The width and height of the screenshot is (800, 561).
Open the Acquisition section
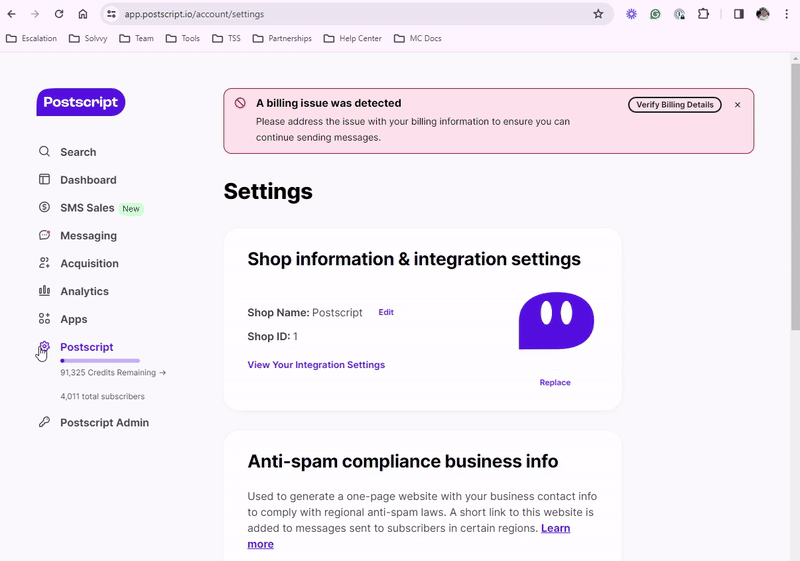pyautogui.click(x=89, y=264)
